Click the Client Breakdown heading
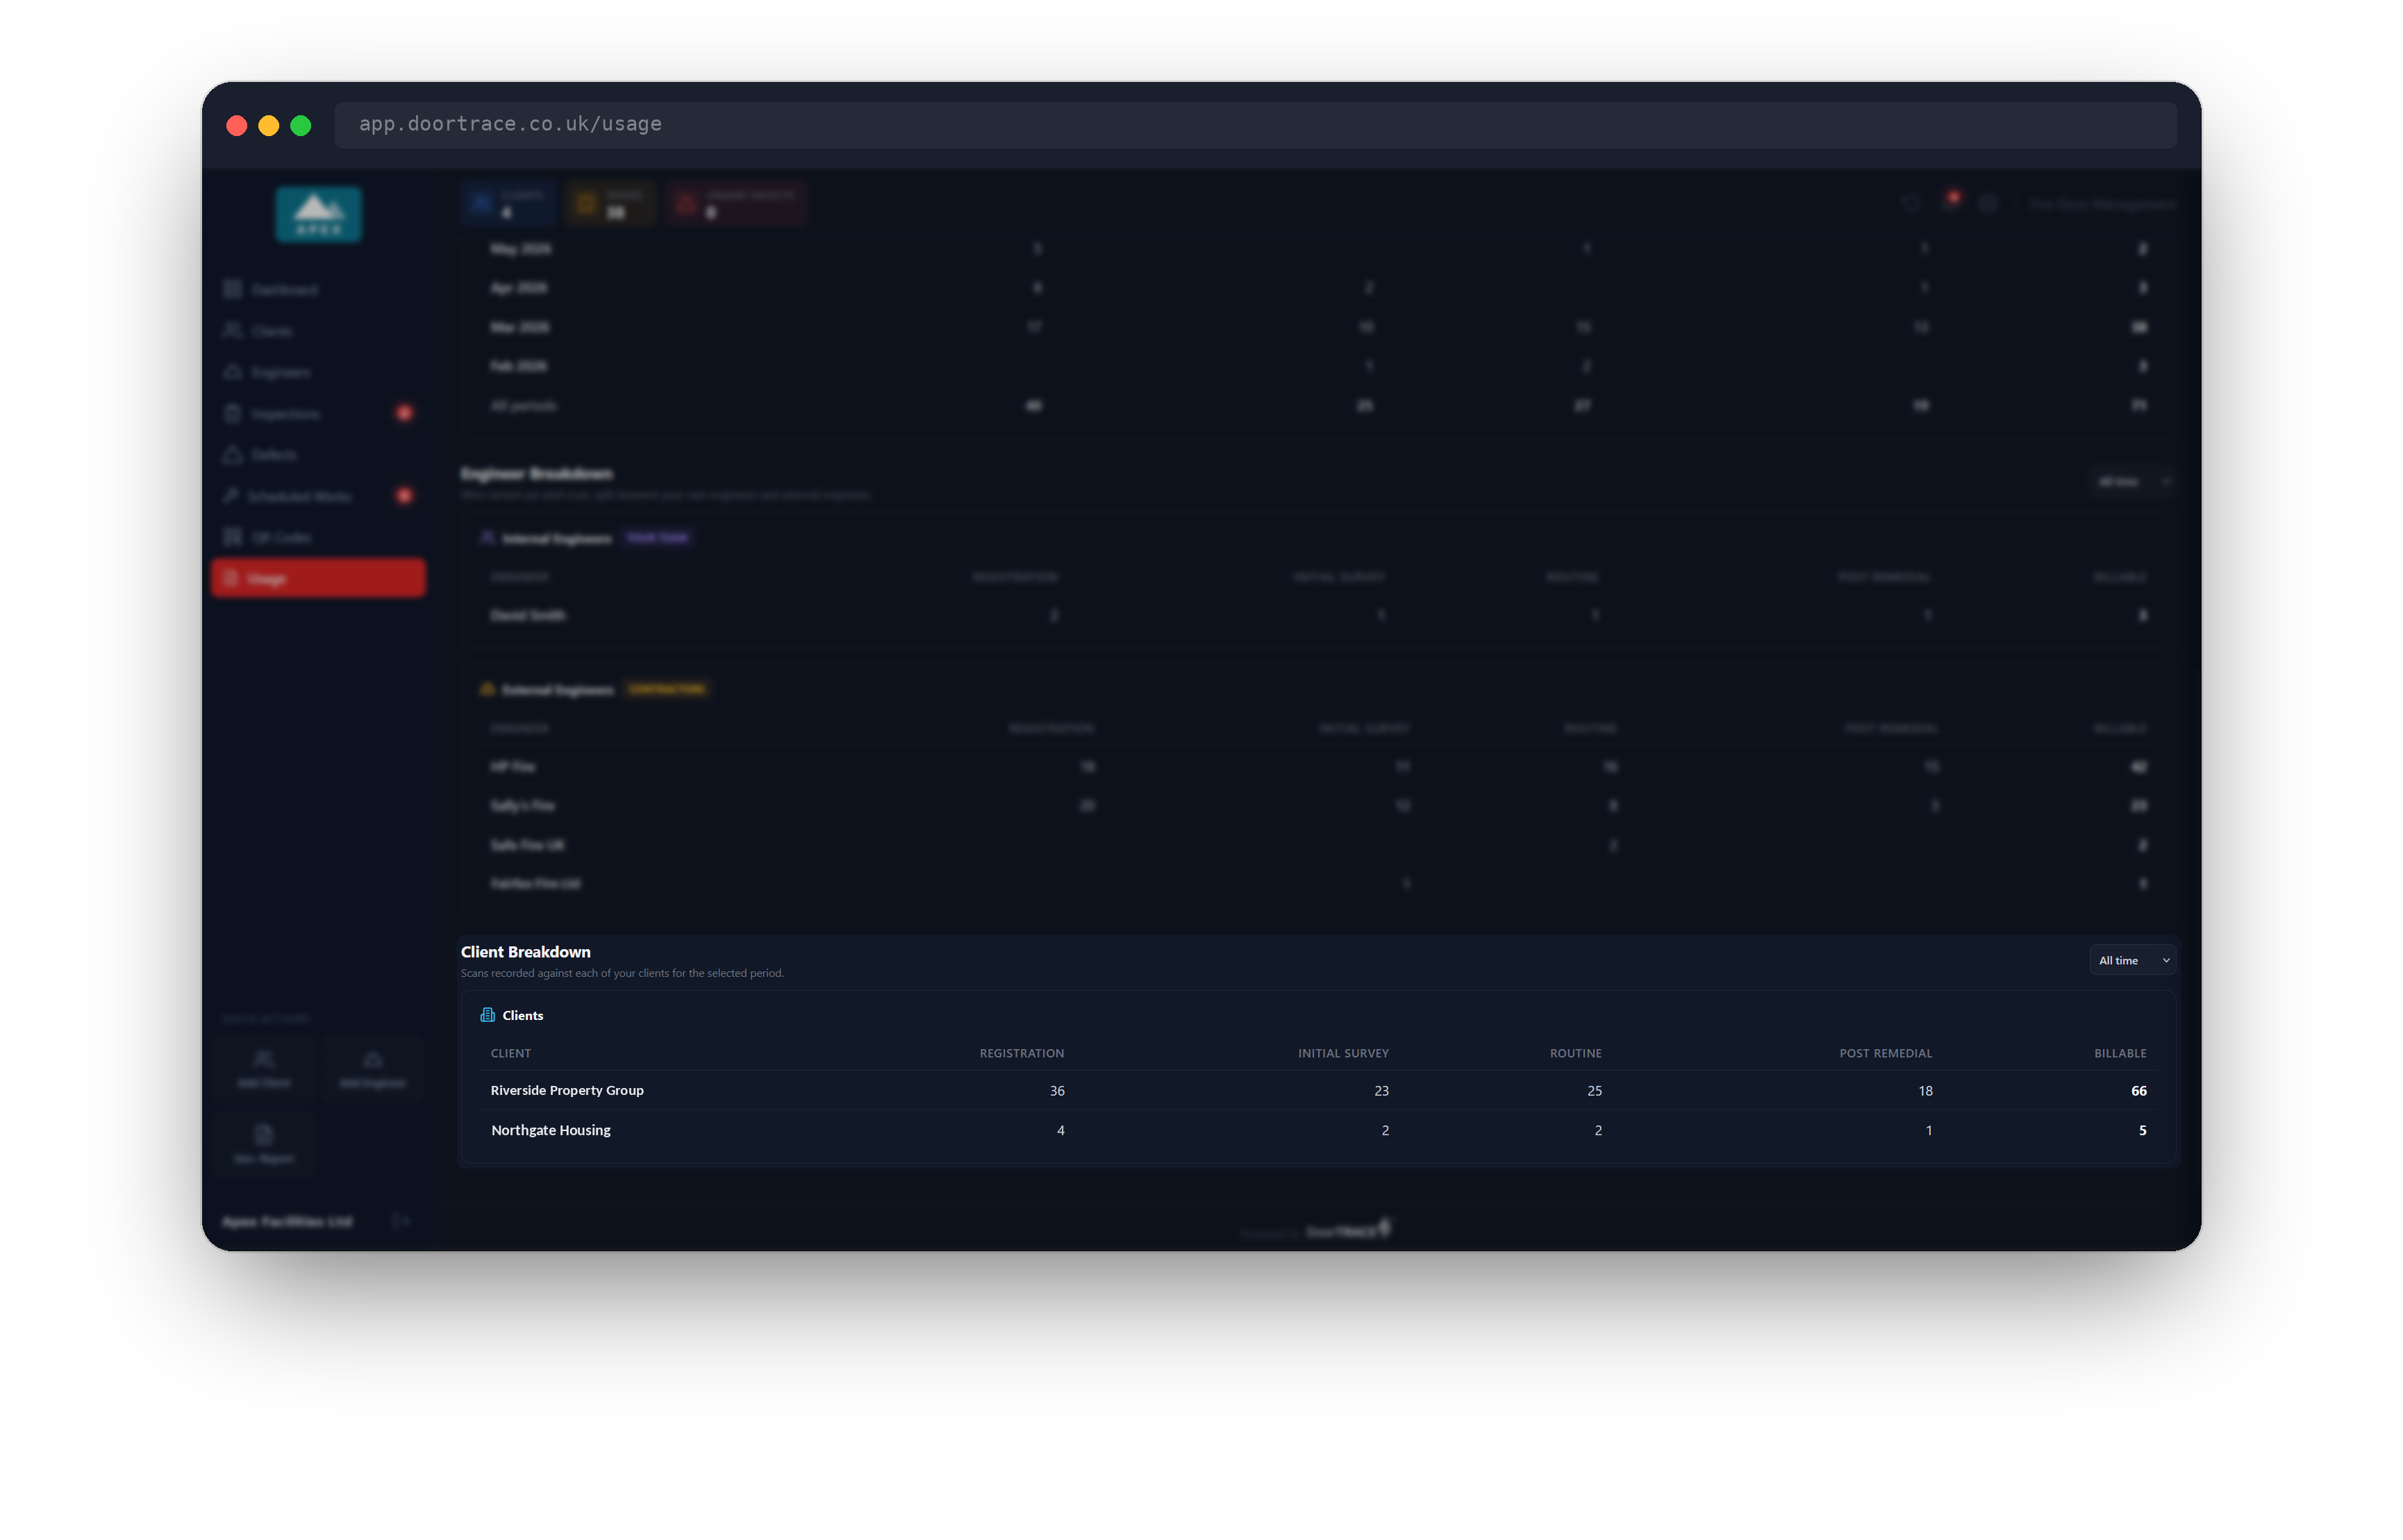This screenshot has width=2403, height=1540. pos(525,952)
